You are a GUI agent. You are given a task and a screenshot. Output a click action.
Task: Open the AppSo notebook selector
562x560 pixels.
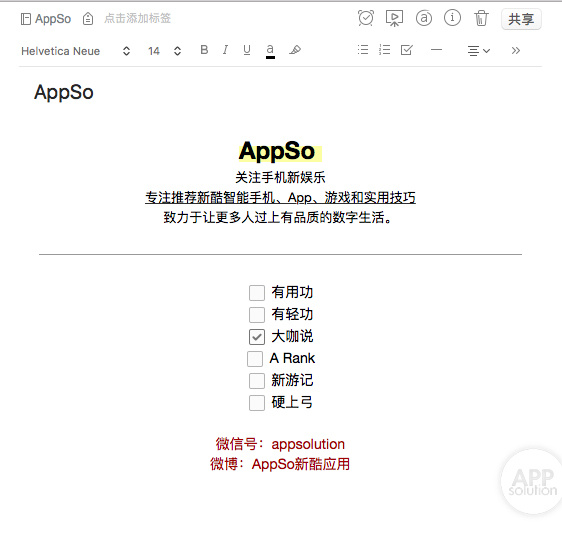[x=46, y=19]
